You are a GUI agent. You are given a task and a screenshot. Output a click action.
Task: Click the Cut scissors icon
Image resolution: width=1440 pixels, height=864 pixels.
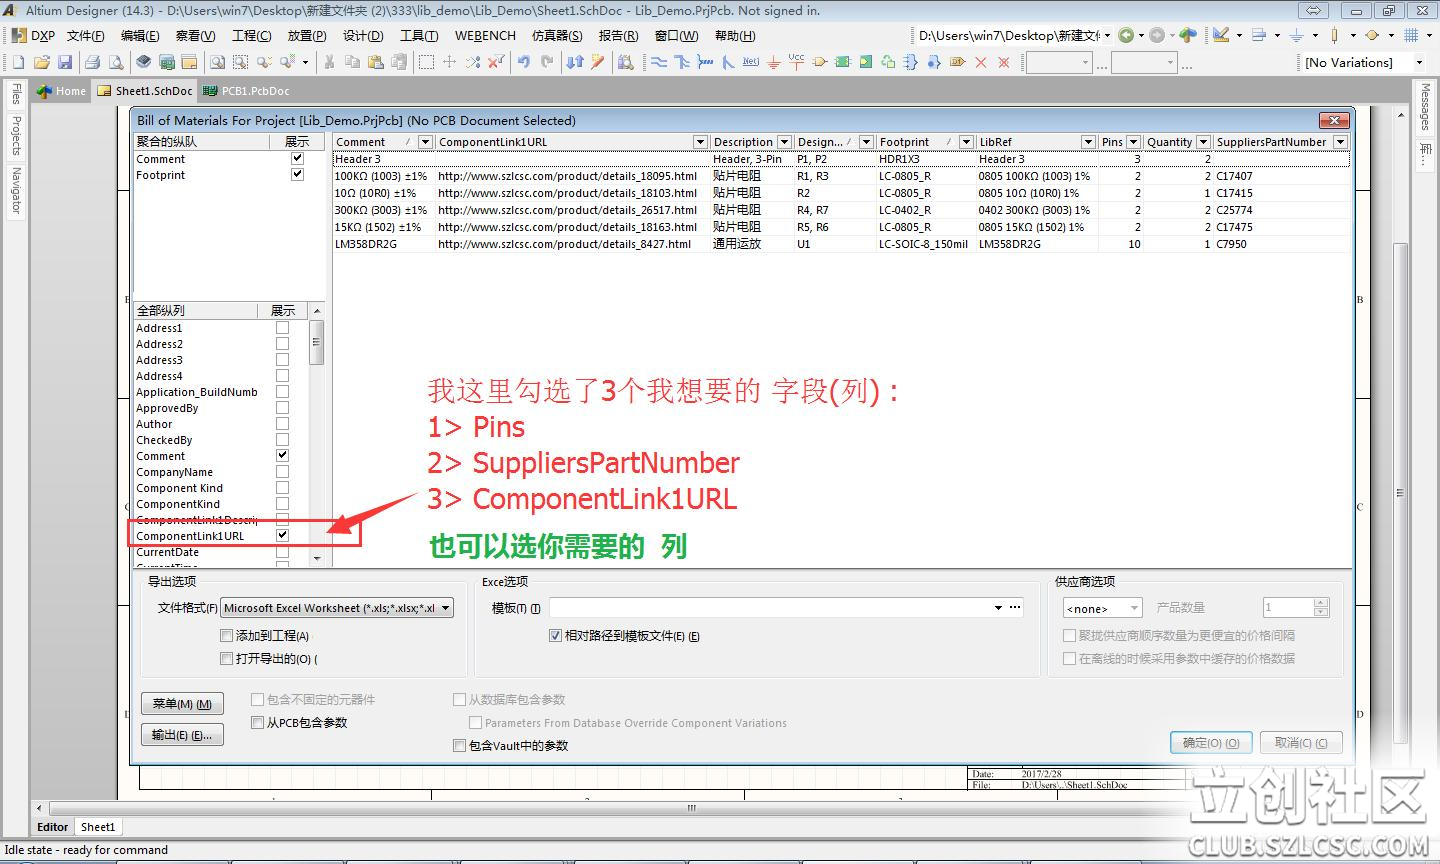pos(329,62)
